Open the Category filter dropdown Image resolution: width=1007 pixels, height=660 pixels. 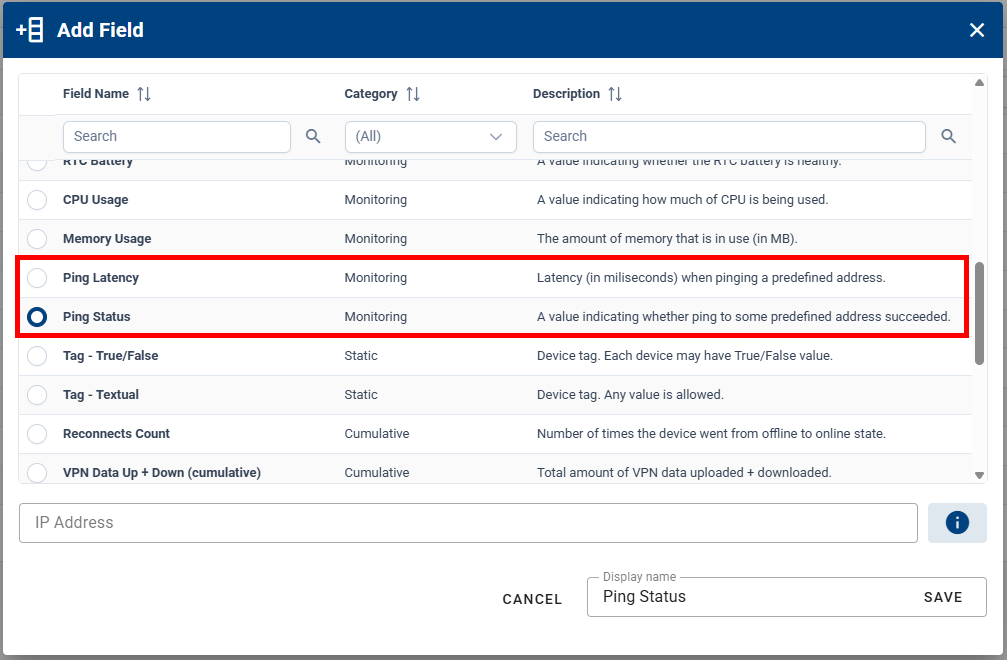pyautogui.click(x=430, y=136)
